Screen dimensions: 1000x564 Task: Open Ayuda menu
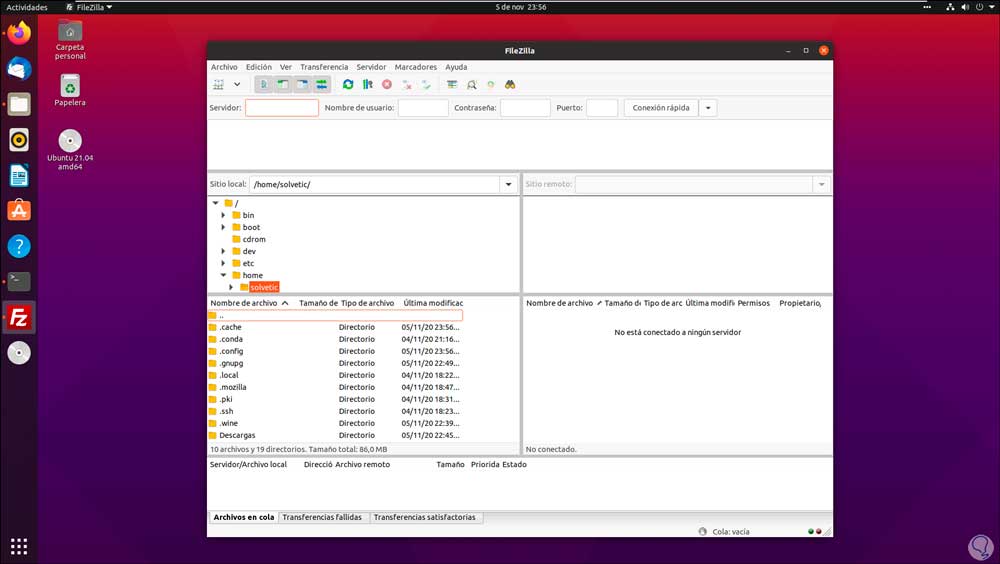(456, 67)
